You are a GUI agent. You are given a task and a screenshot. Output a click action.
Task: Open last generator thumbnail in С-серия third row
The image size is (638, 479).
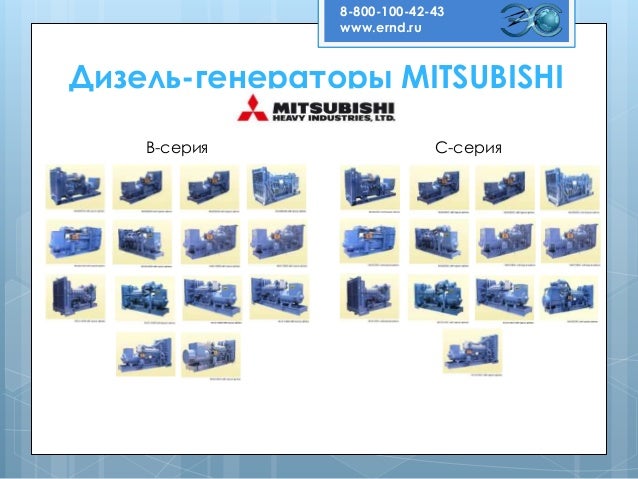[570, 297]
